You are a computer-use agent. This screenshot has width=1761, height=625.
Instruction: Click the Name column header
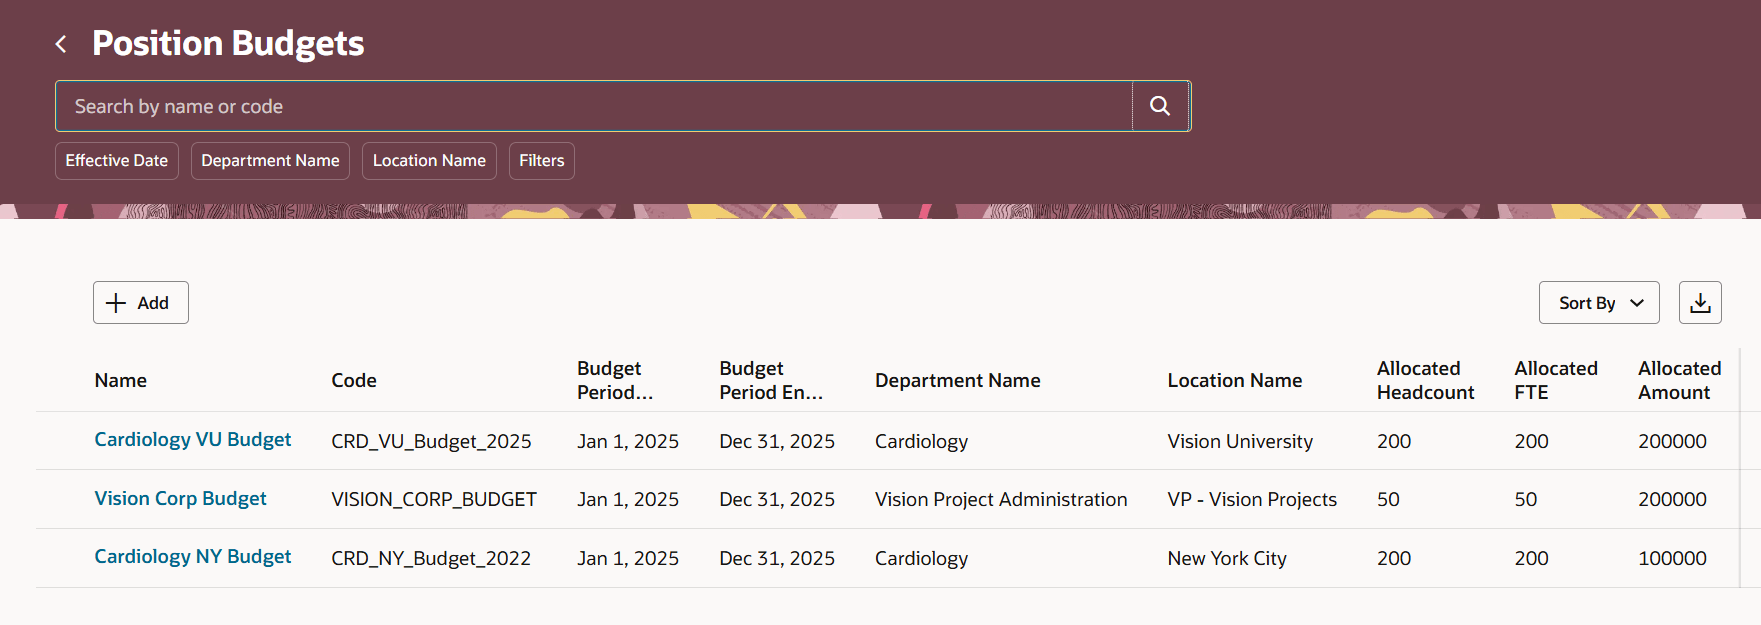121,381
